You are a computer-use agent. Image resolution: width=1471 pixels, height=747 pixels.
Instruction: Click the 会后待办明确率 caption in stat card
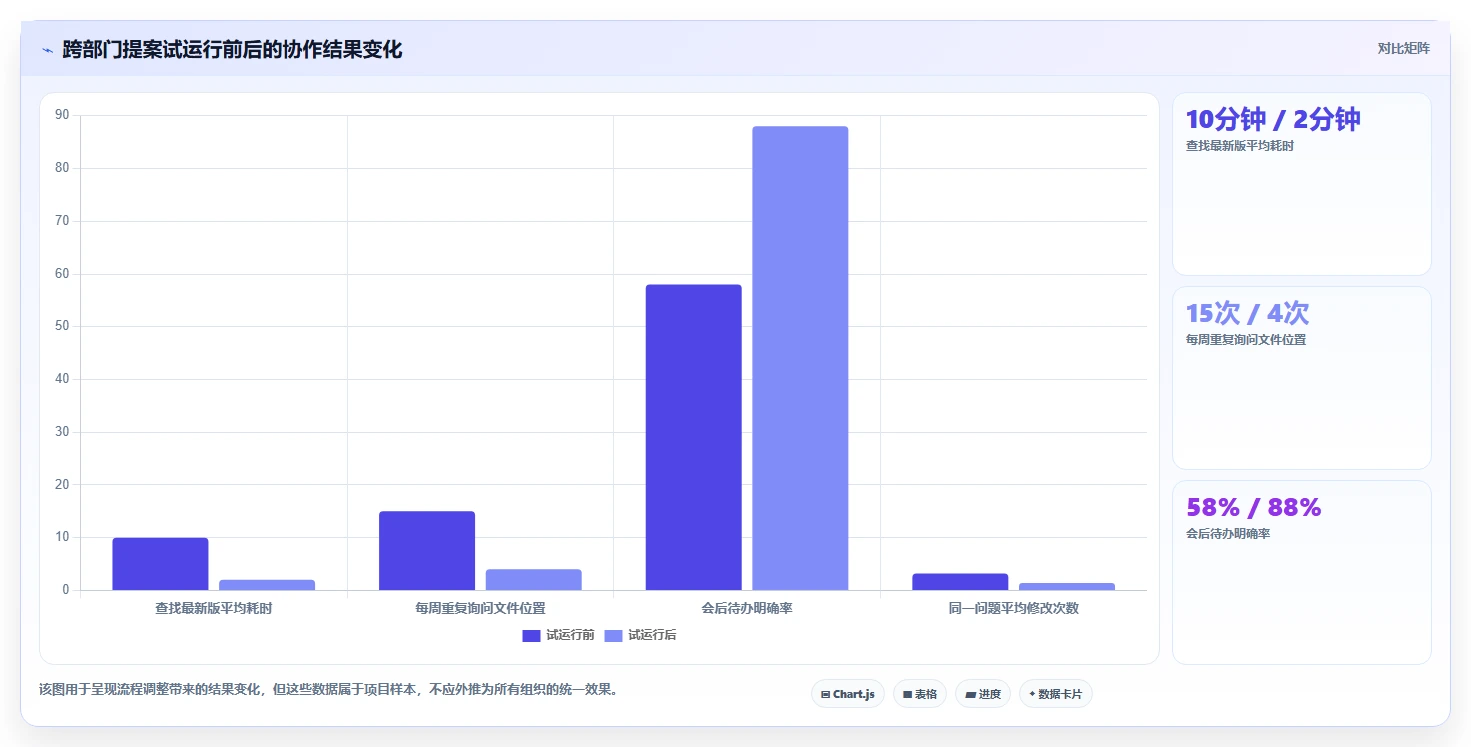(x=1228, y=534)
